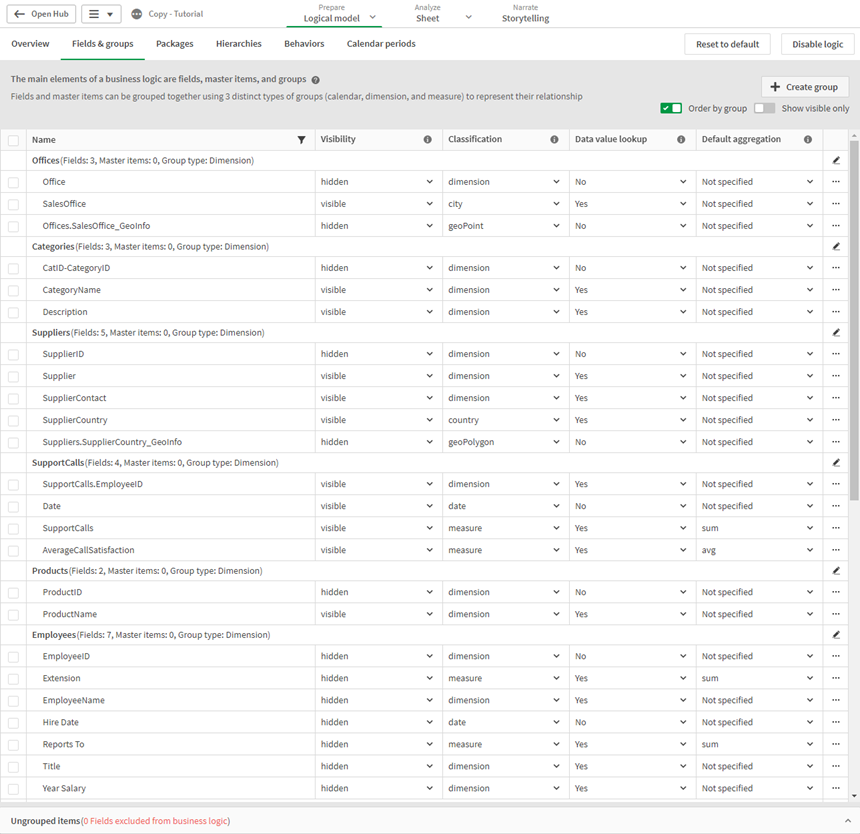Open help icon beside business logic description
This screenshot has width=860, height=834.
pos(315,80)
